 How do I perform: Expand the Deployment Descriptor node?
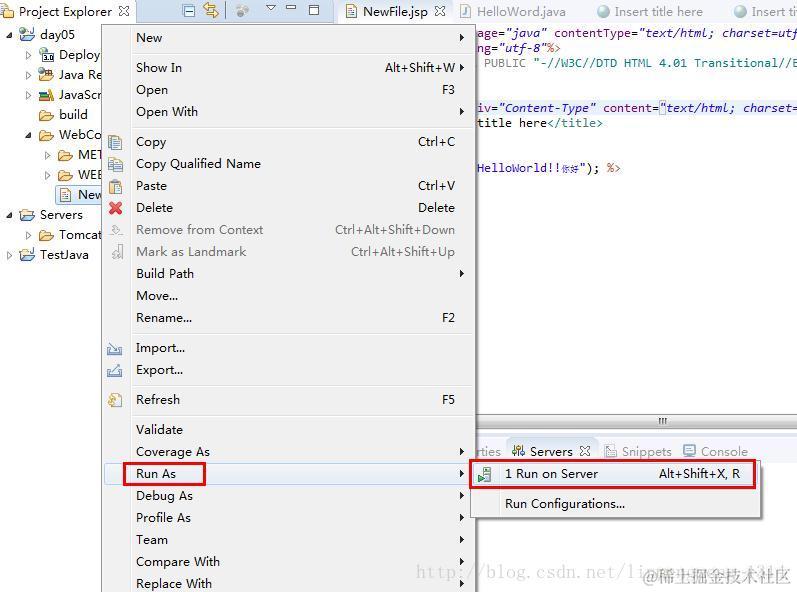point(28,55)
